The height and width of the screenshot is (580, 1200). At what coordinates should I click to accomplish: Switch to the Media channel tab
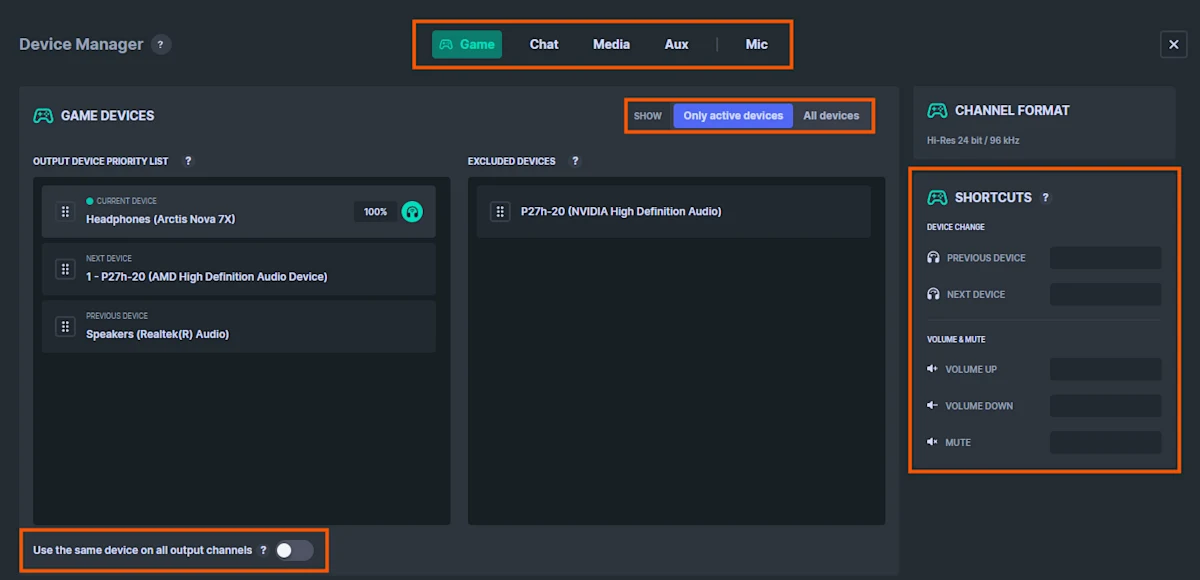click(611, 44)
